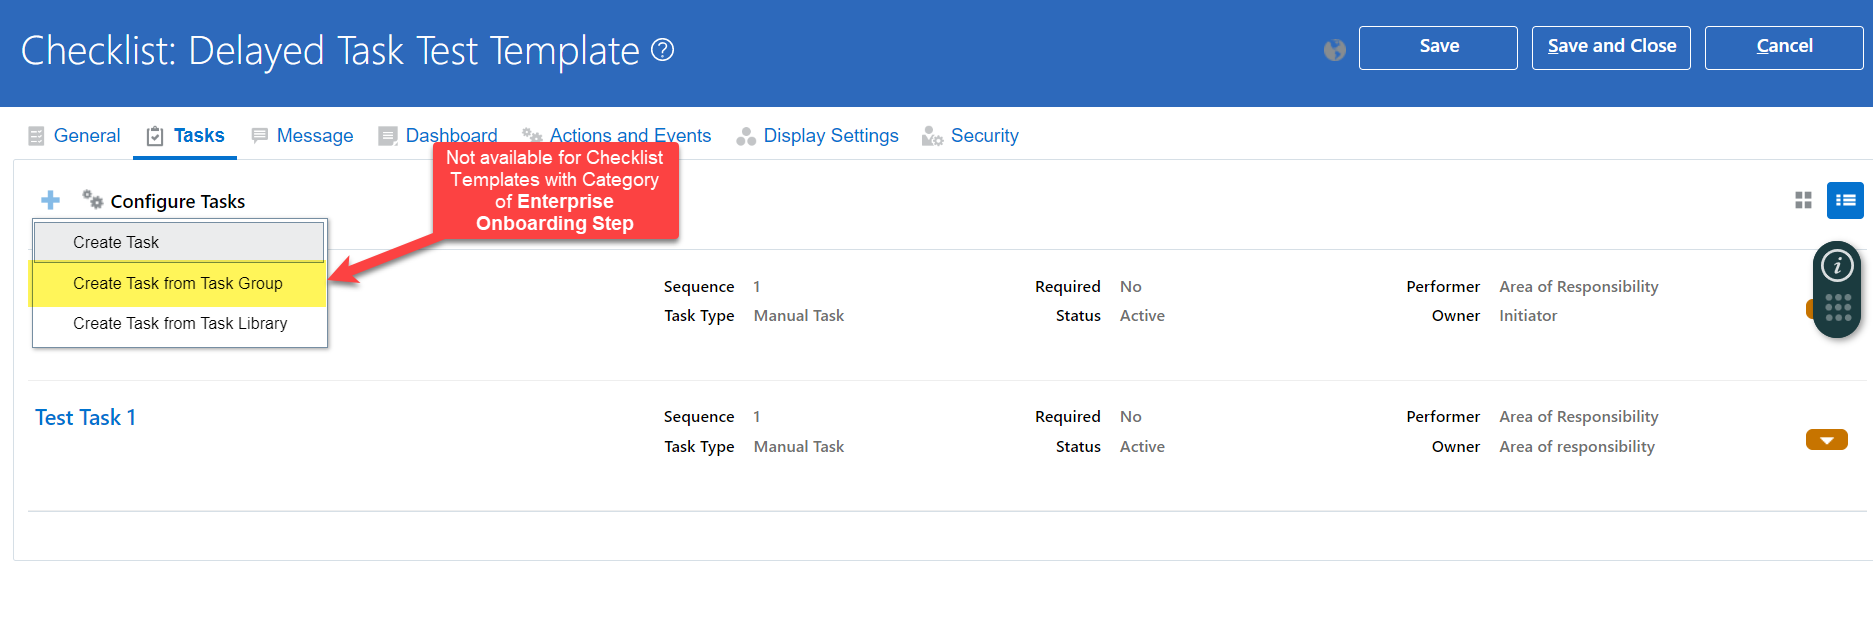Click the Configure Tasks label
Image resolution: width=1873 pixels, height=624 pixels.
(178, 201)
